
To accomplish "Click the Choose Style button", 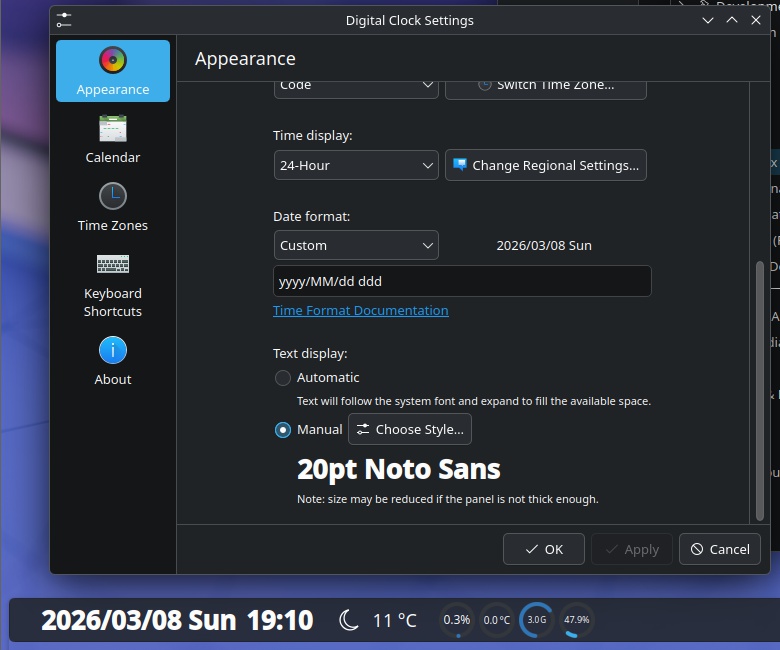I will click(x=410, y=430).
